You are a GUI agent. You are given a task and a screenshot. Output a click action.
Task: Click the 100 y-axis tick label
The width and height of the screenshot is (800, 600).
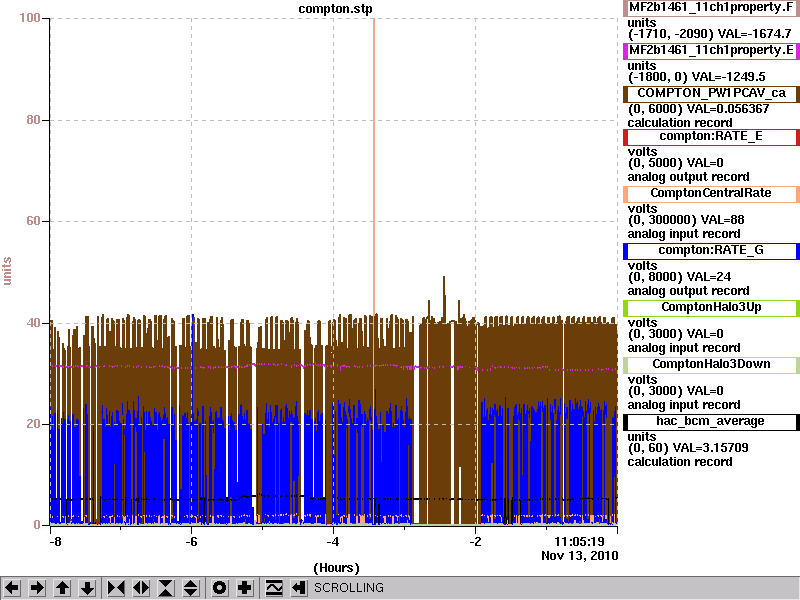(30, 18)
